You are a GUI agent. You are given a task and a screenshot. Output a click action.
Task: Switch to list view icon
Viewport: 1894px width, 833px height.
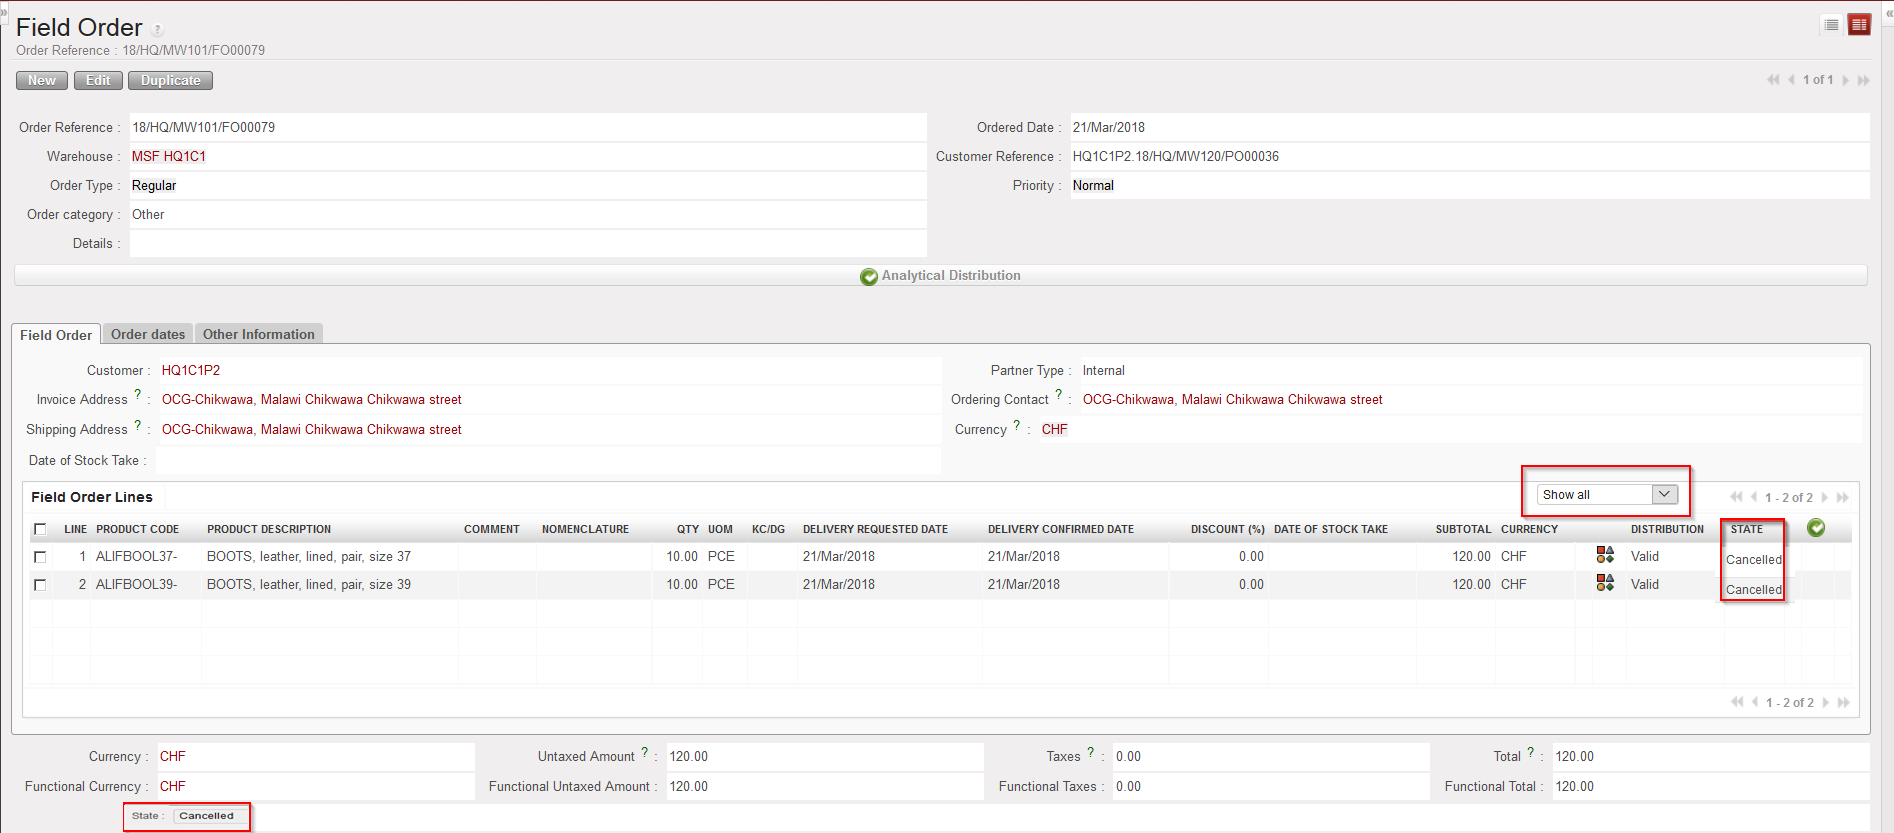point(1831,25)
